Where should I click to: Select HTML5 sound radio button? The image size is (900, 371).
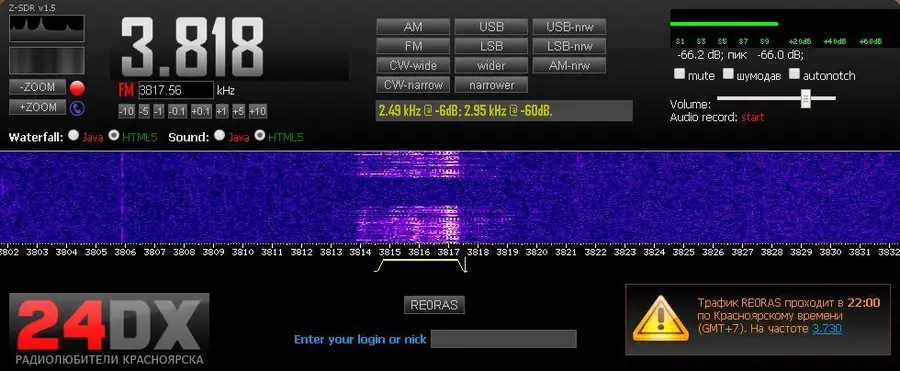point(260,136)
